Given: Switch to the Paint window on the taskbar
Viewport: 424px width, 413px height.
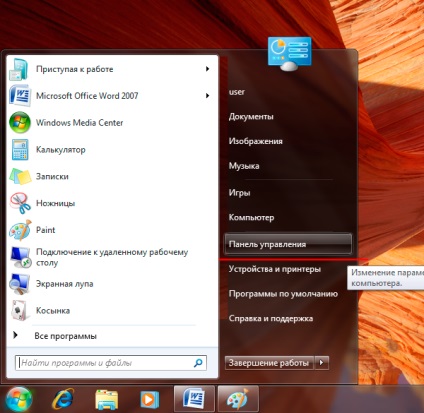Looking at the screenshot, I should click(238, 399).
